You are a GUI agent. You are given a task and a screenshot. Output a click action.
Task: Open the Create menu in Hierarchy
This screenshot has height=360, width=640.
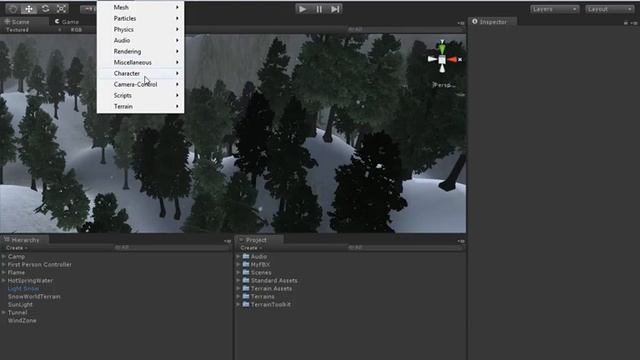pyautogui.click(x=17, y=248)
